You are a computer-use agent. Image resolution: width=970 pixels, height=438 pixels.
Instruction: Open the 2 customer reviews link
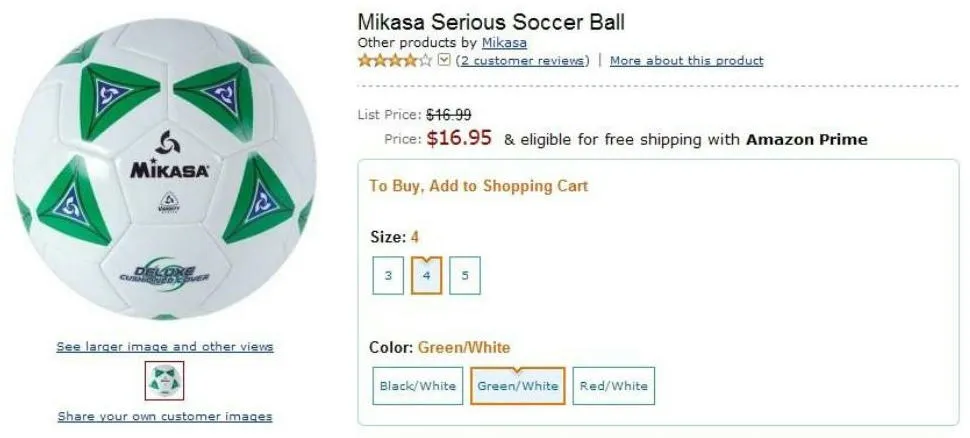click(522, 61)
